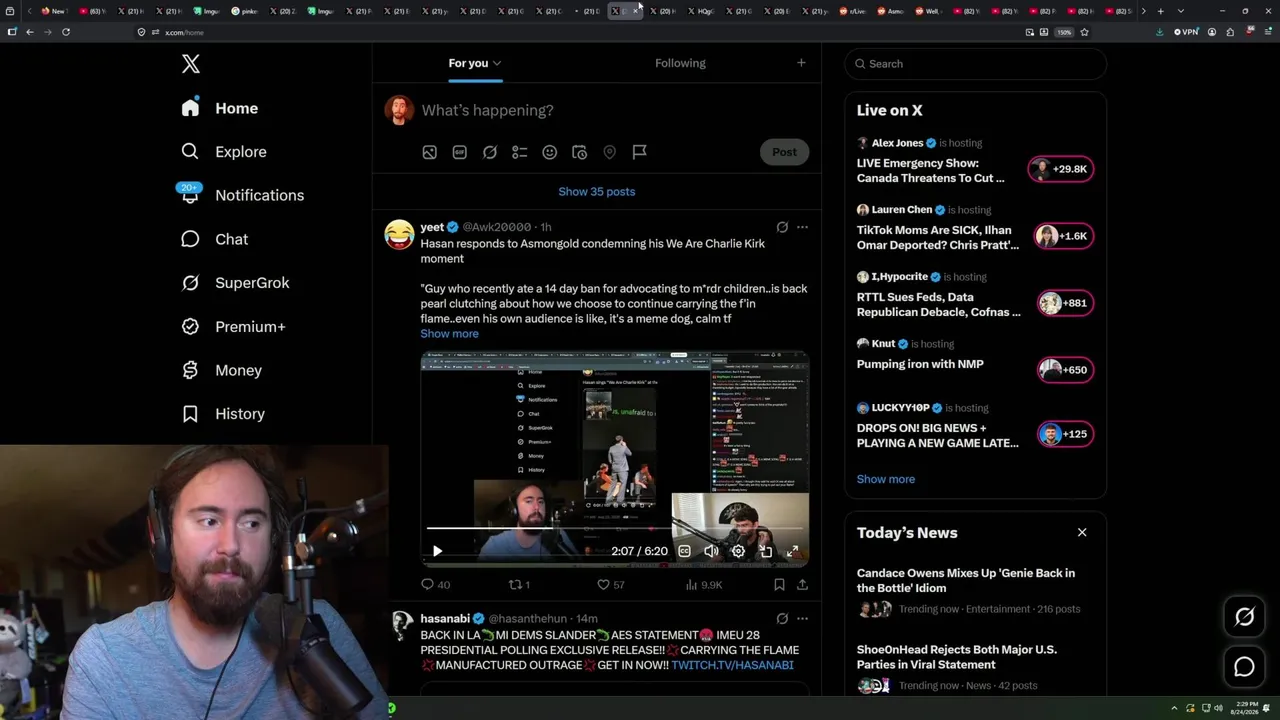Click the flag icon in composer
The image size is (1280, 720).
click(639, 152)
